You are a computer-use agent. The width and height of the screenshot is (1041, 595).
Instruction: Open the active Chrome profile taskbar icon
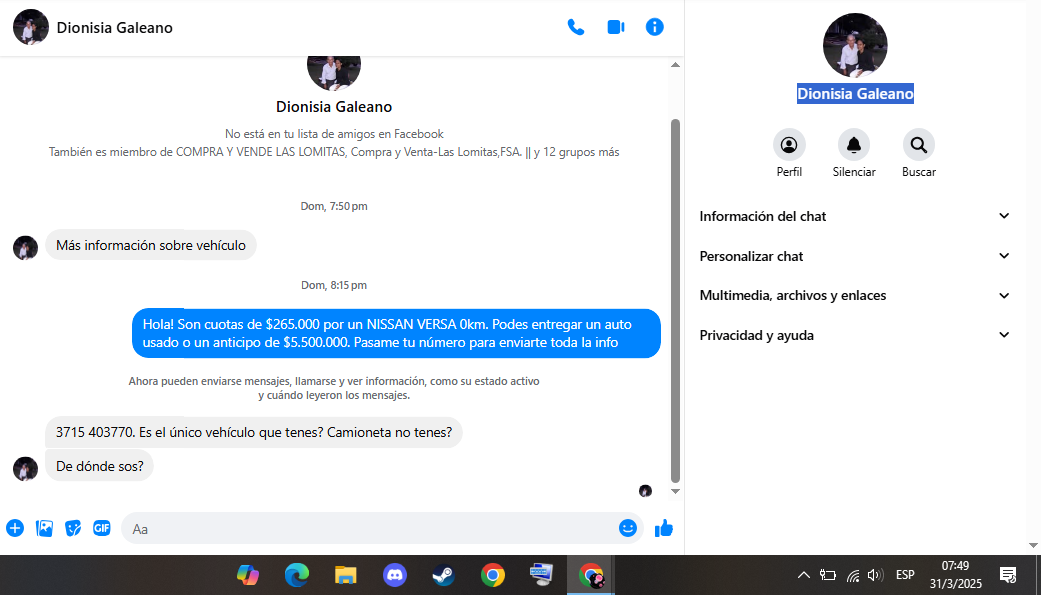[591, 575]
